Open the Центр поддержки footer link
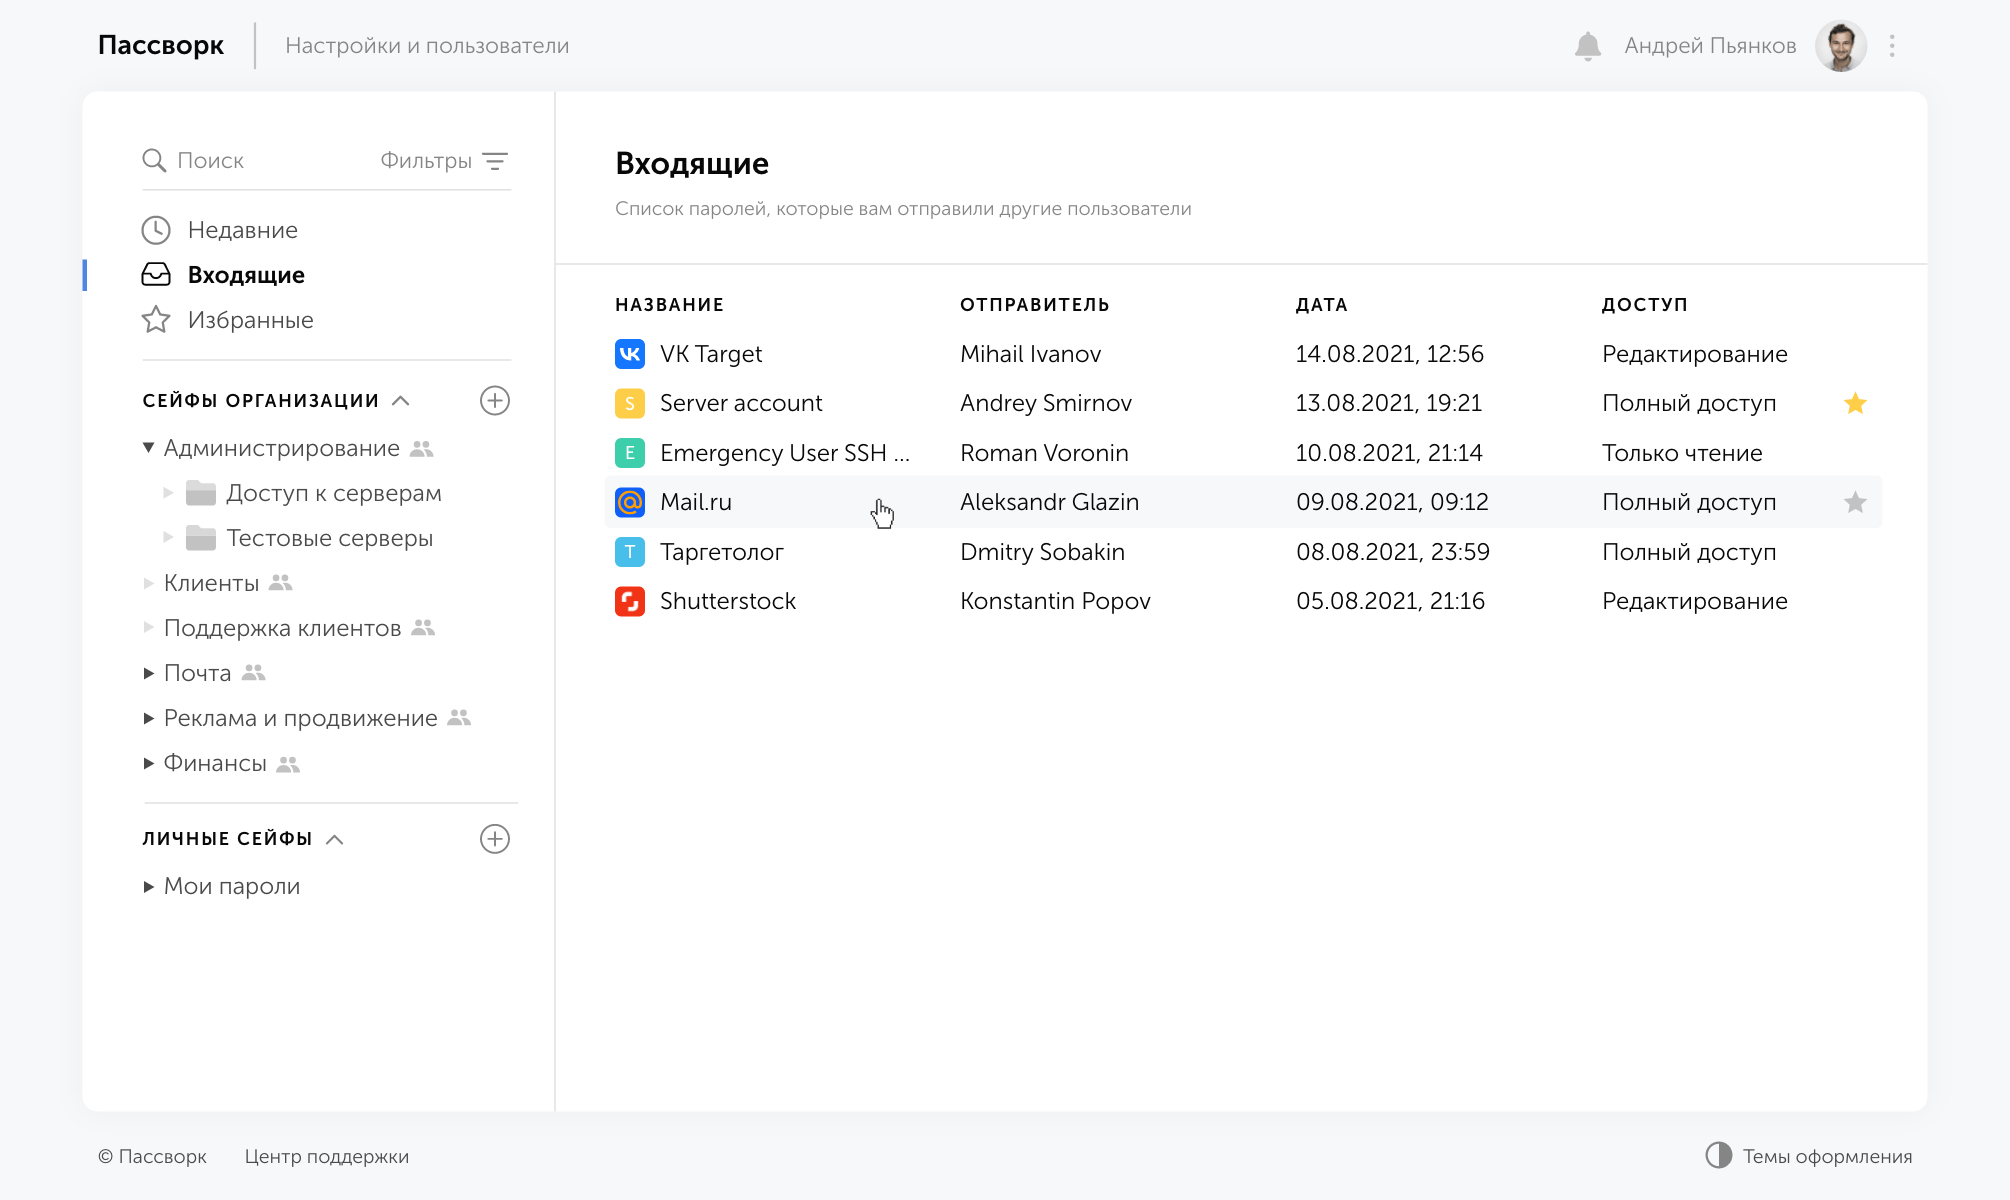This screenshot has width=2010, height=1200. (x=326, y=1157)
